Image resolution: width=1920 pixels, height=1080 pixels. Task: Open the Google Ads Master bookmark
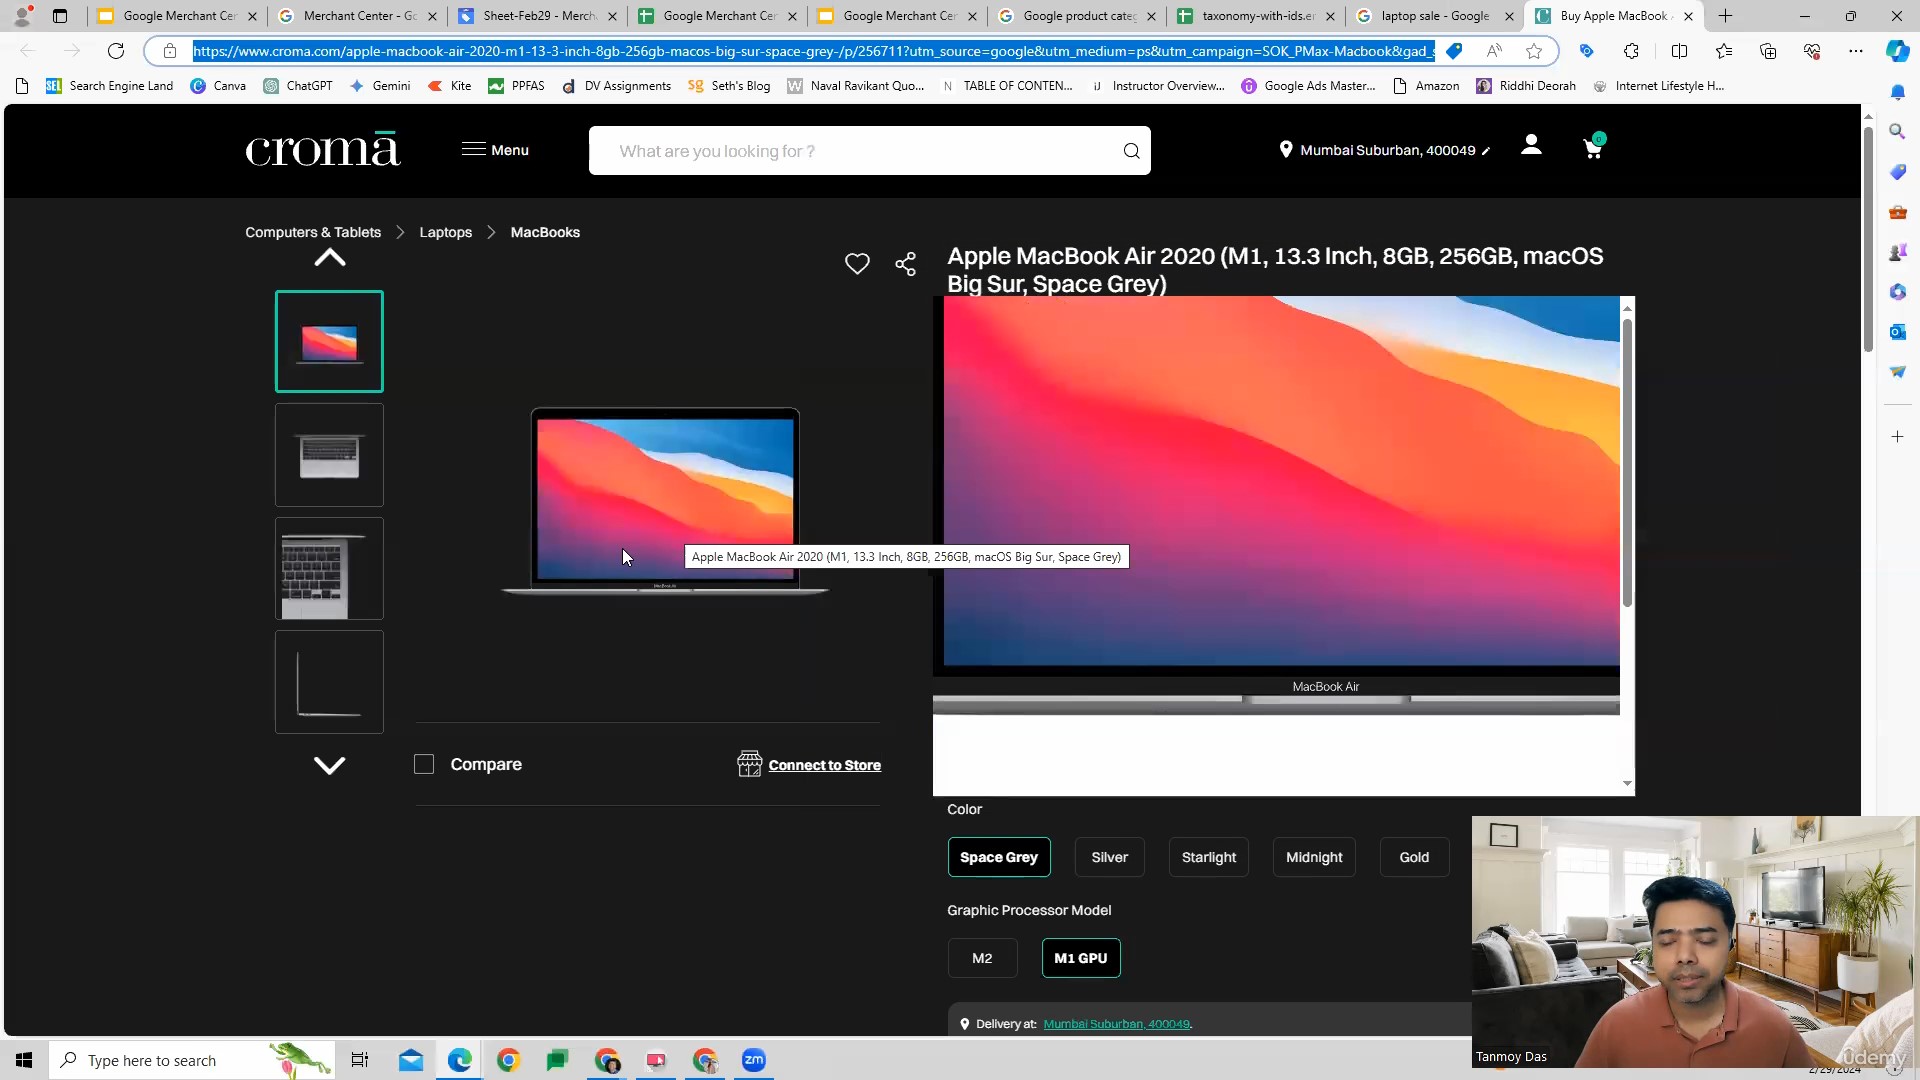[1308, 86]
